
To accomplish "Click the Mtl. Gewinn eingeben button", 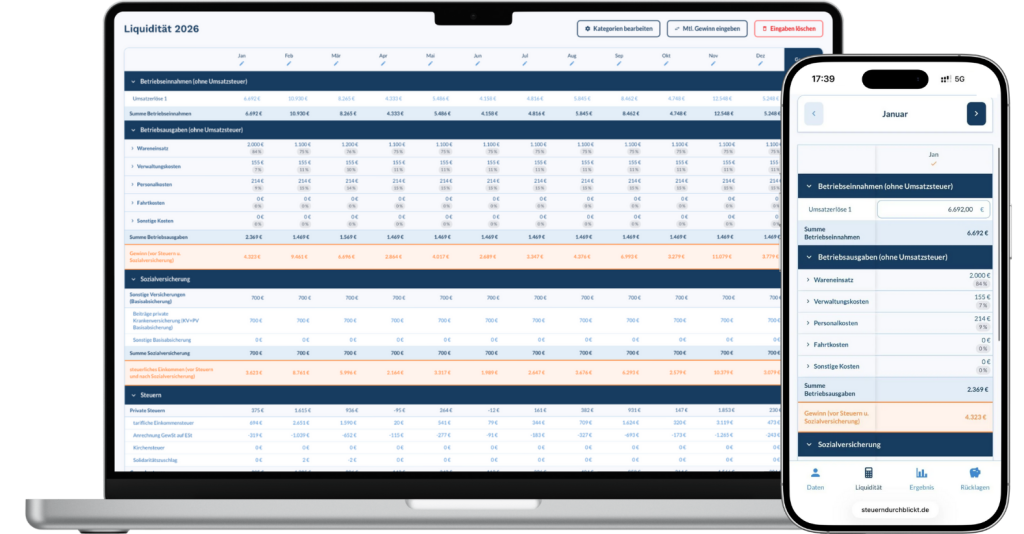I will pyautogui.click(x=707, y=29).
